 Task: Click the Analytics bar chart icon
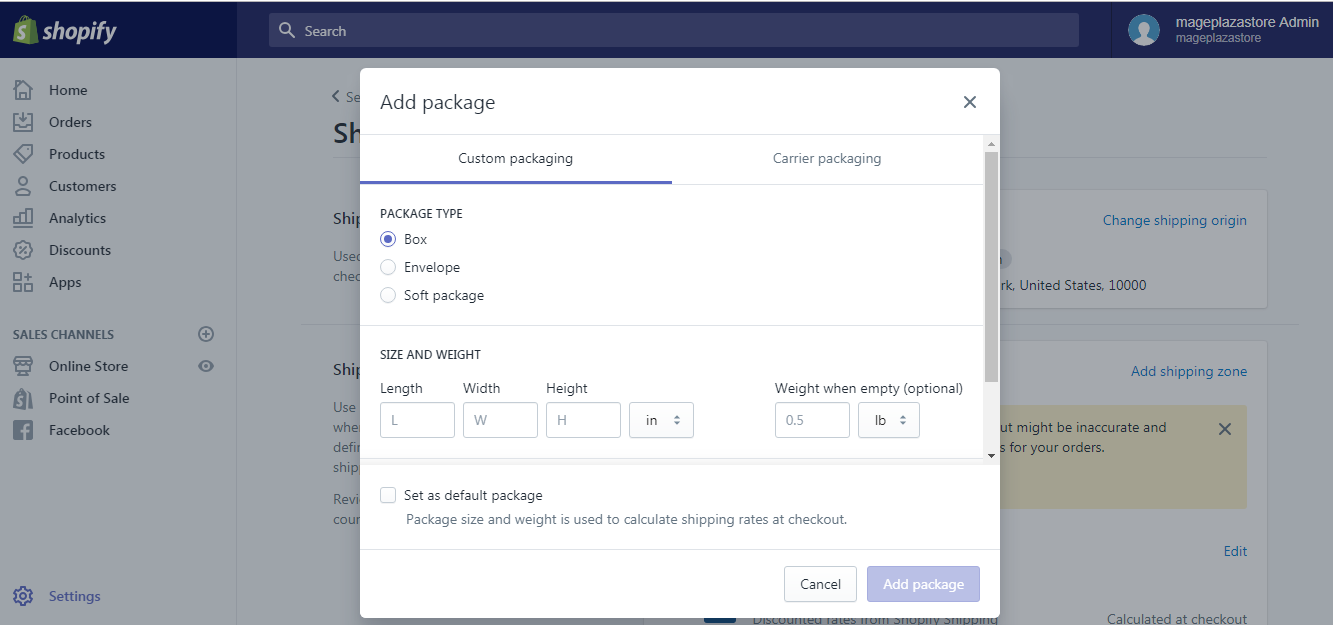(23, 218)
